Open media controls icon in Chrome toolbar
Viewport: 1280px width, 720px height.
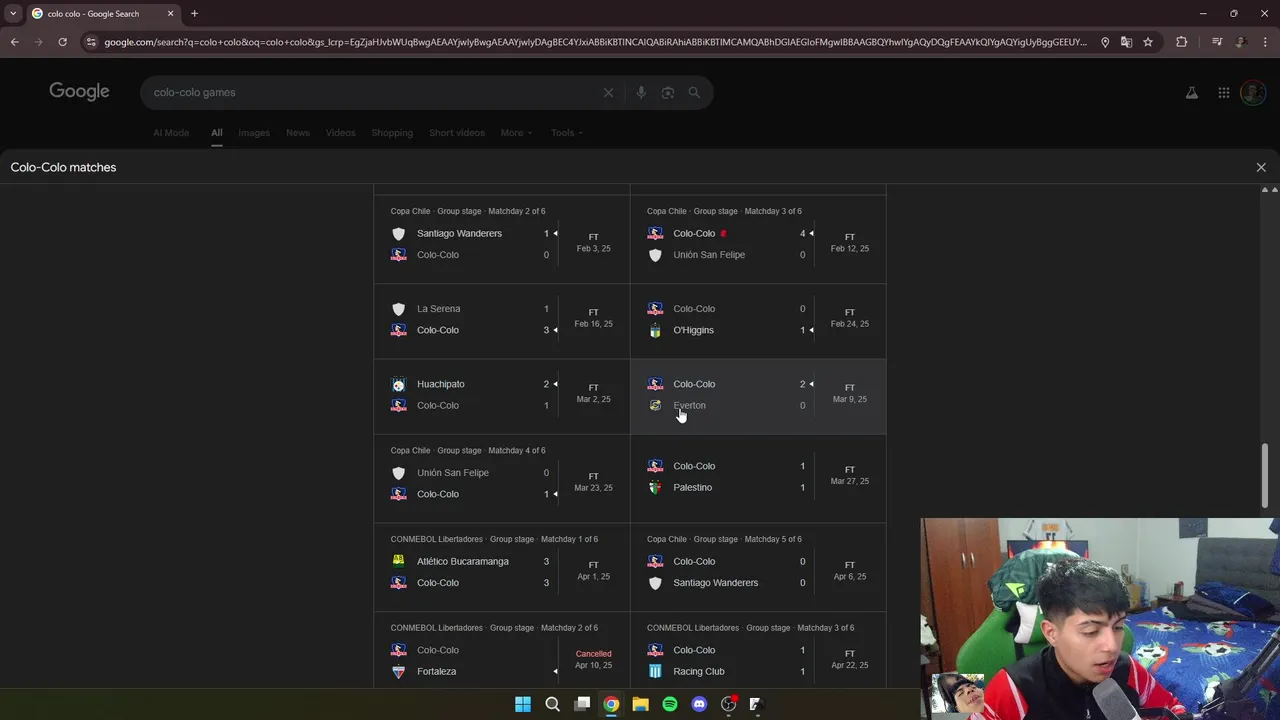pyautogui.click(x=1217, y=42)
